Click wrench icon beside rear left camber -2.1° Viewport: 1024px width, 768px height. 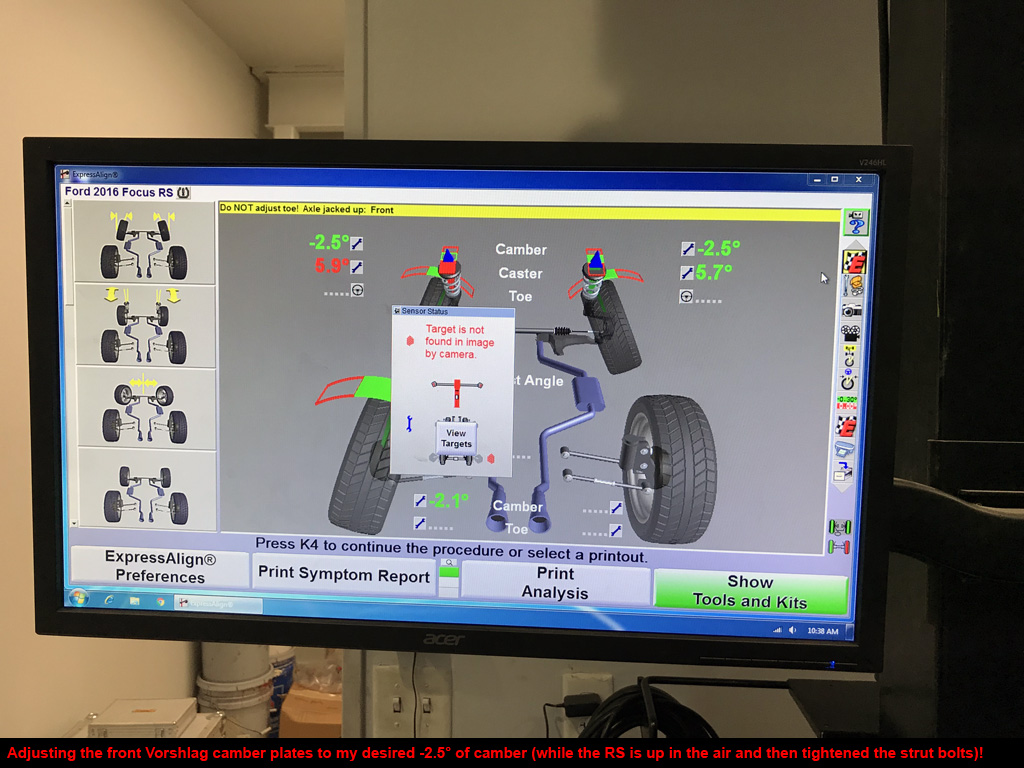pos(420,501)
